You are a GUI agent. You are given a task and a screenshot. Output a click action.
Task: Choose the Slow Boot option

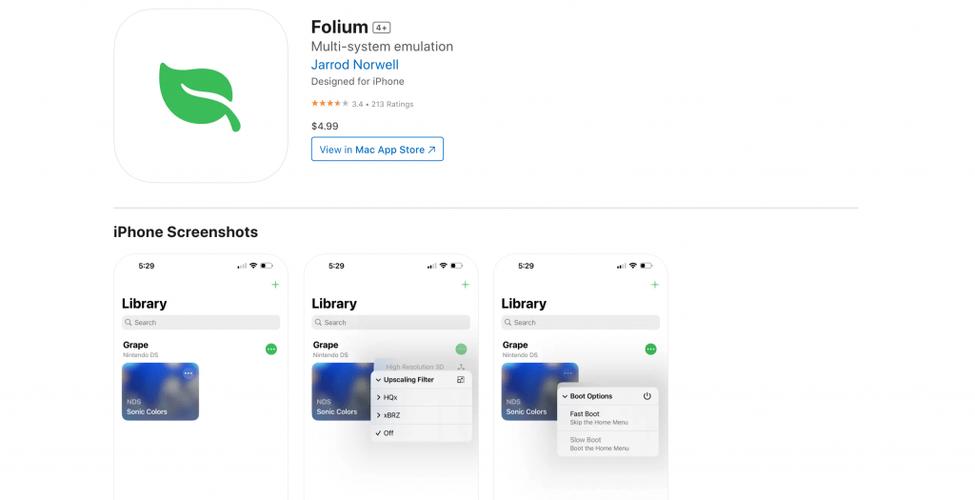(x=608, y=443)
